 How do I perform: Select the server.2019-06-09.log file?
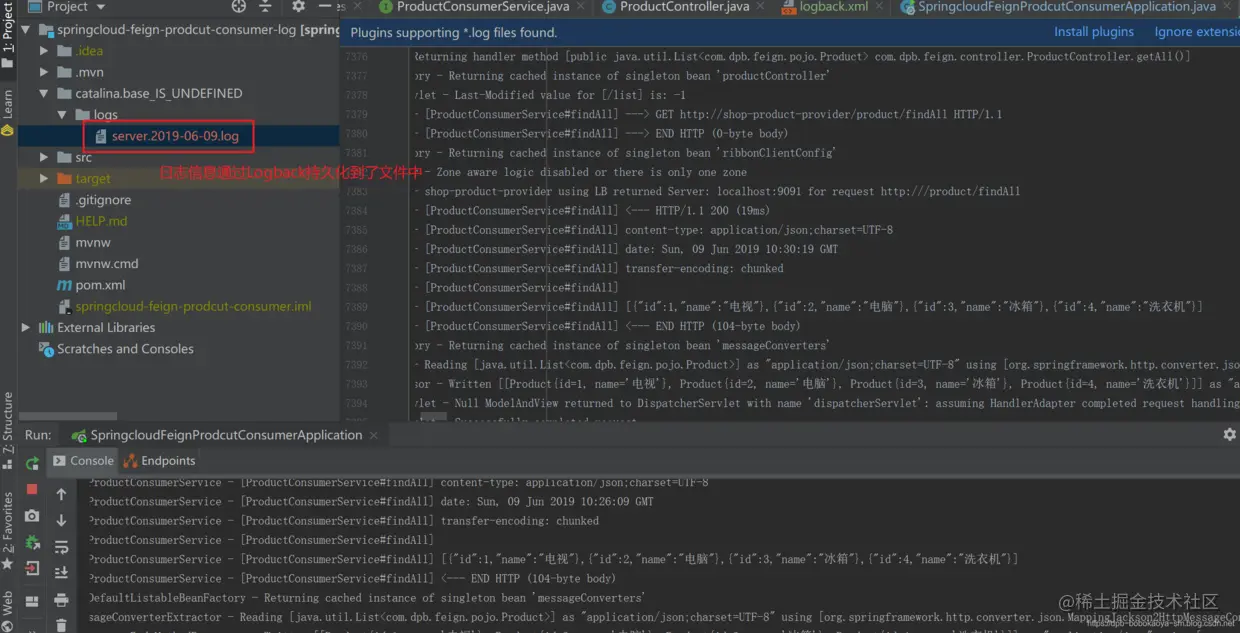[167, 136]
